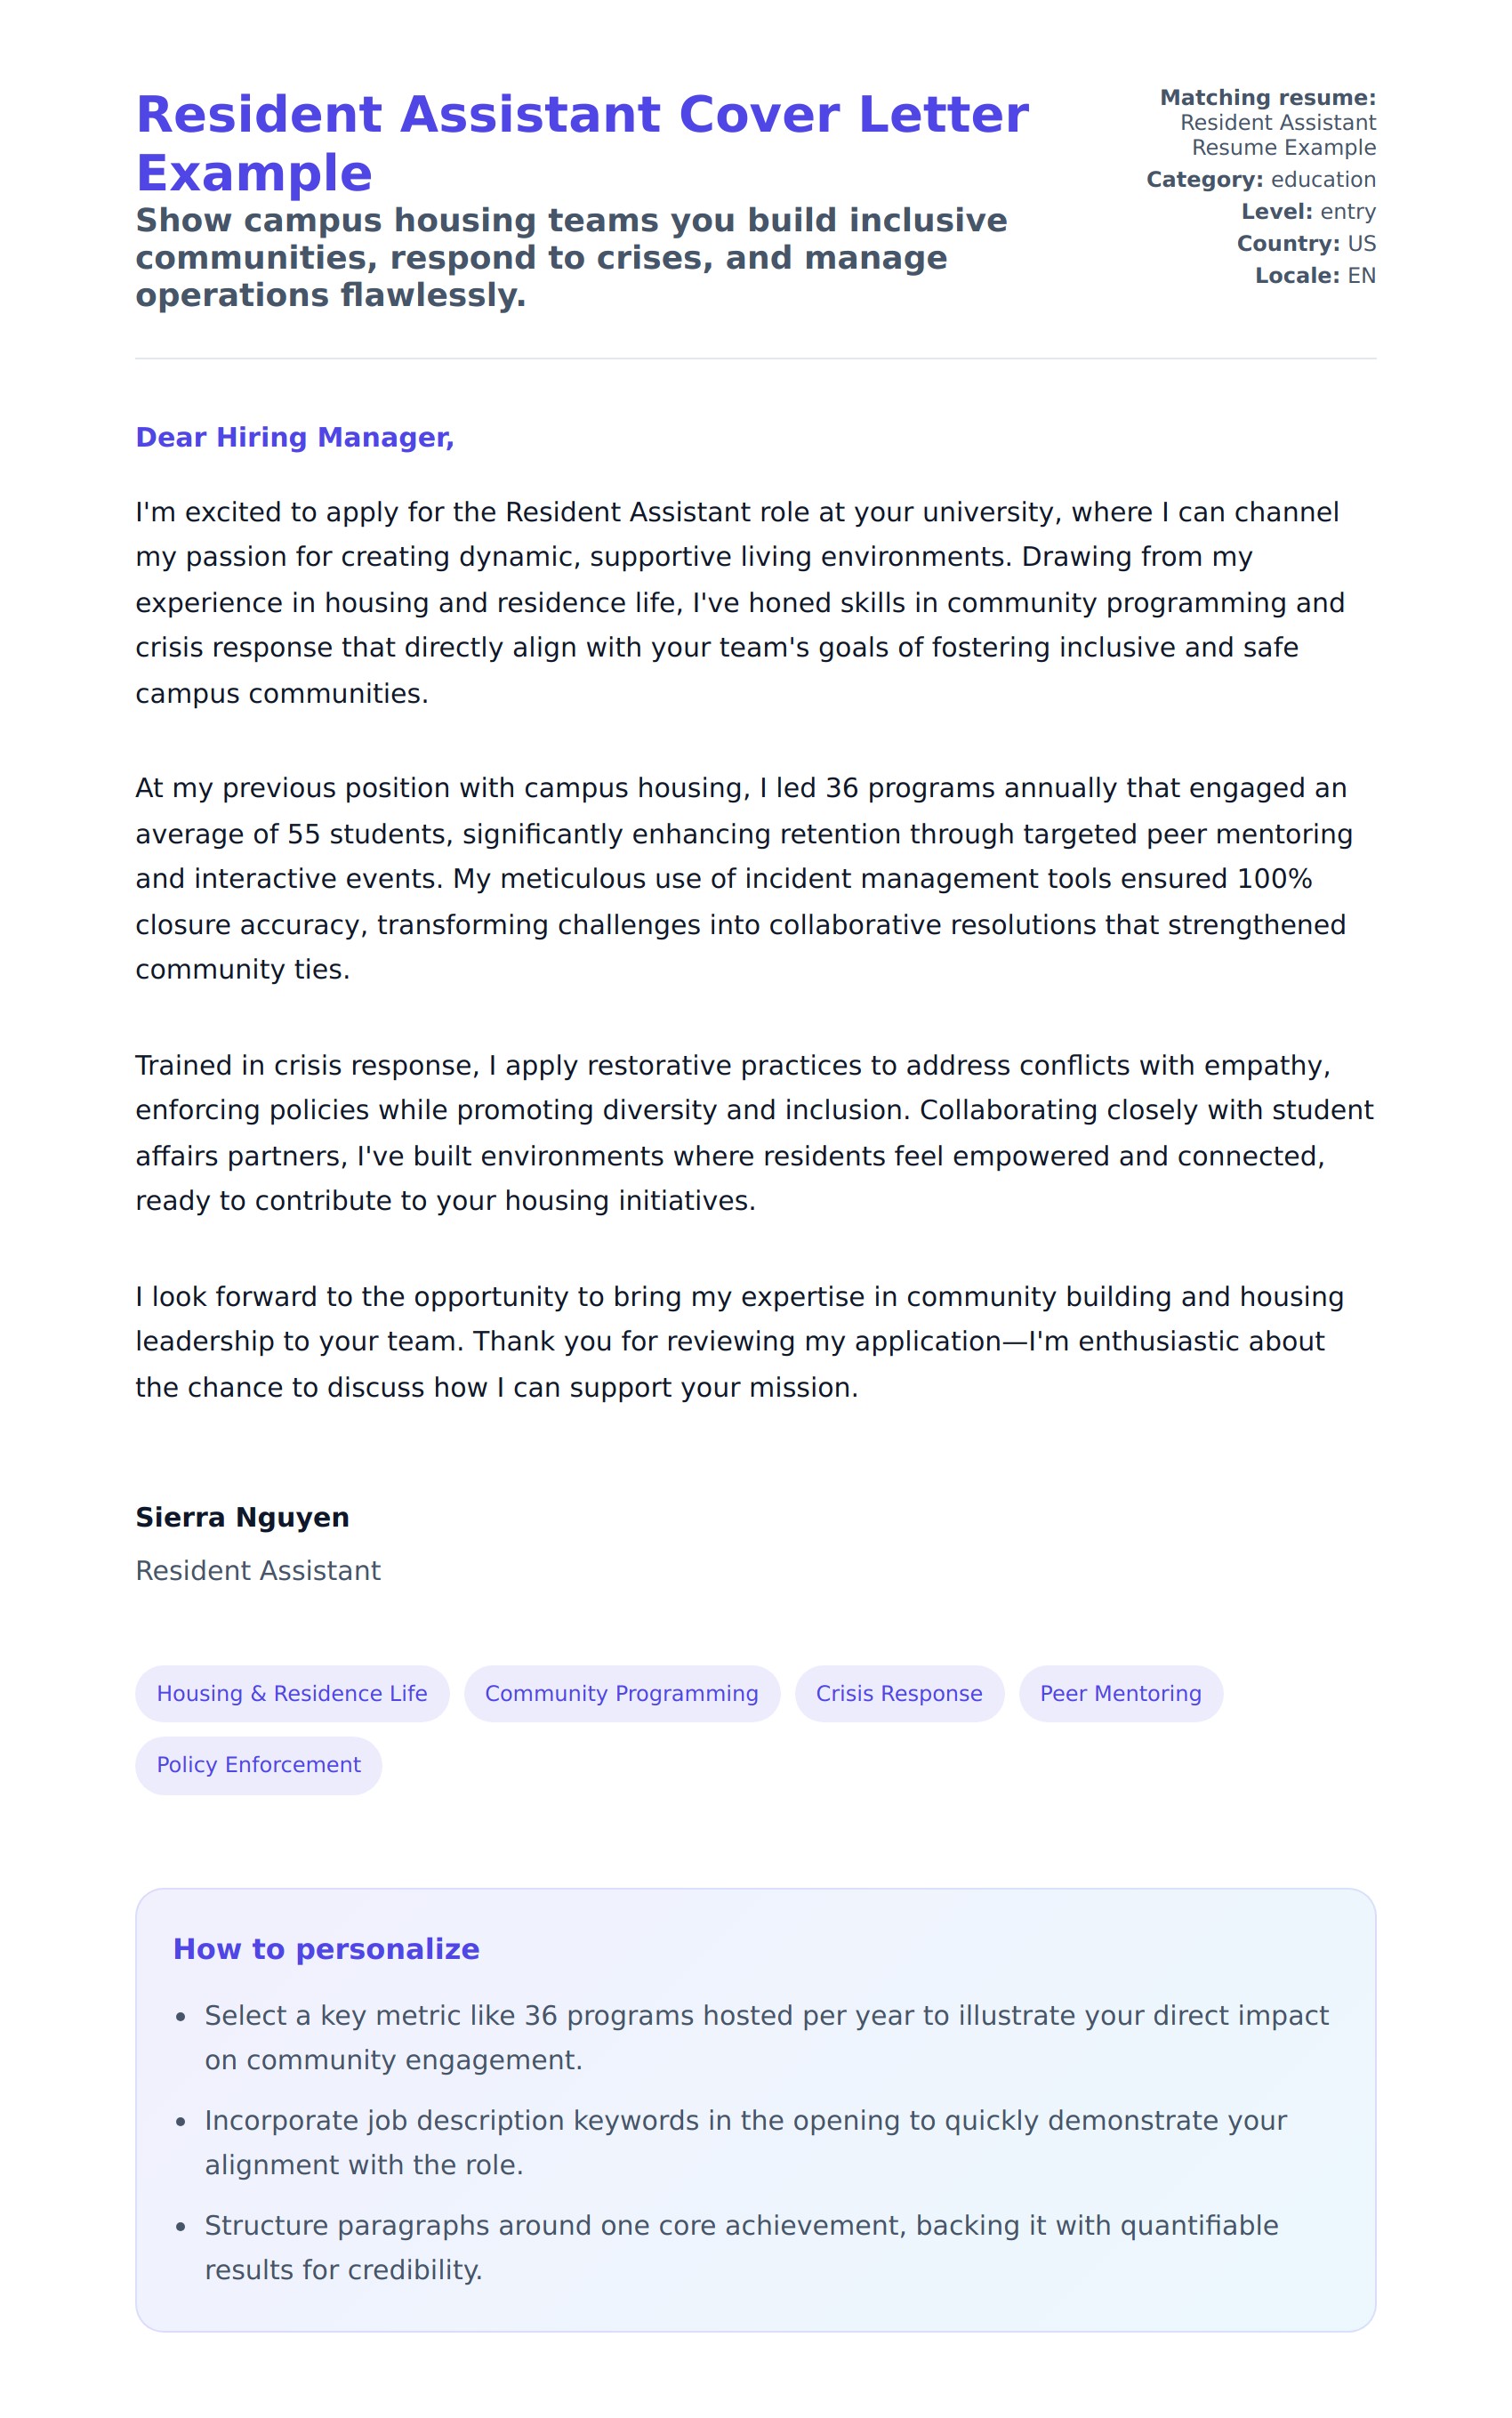
Task: Click the education category value
Action: (x=1322, y=180)
